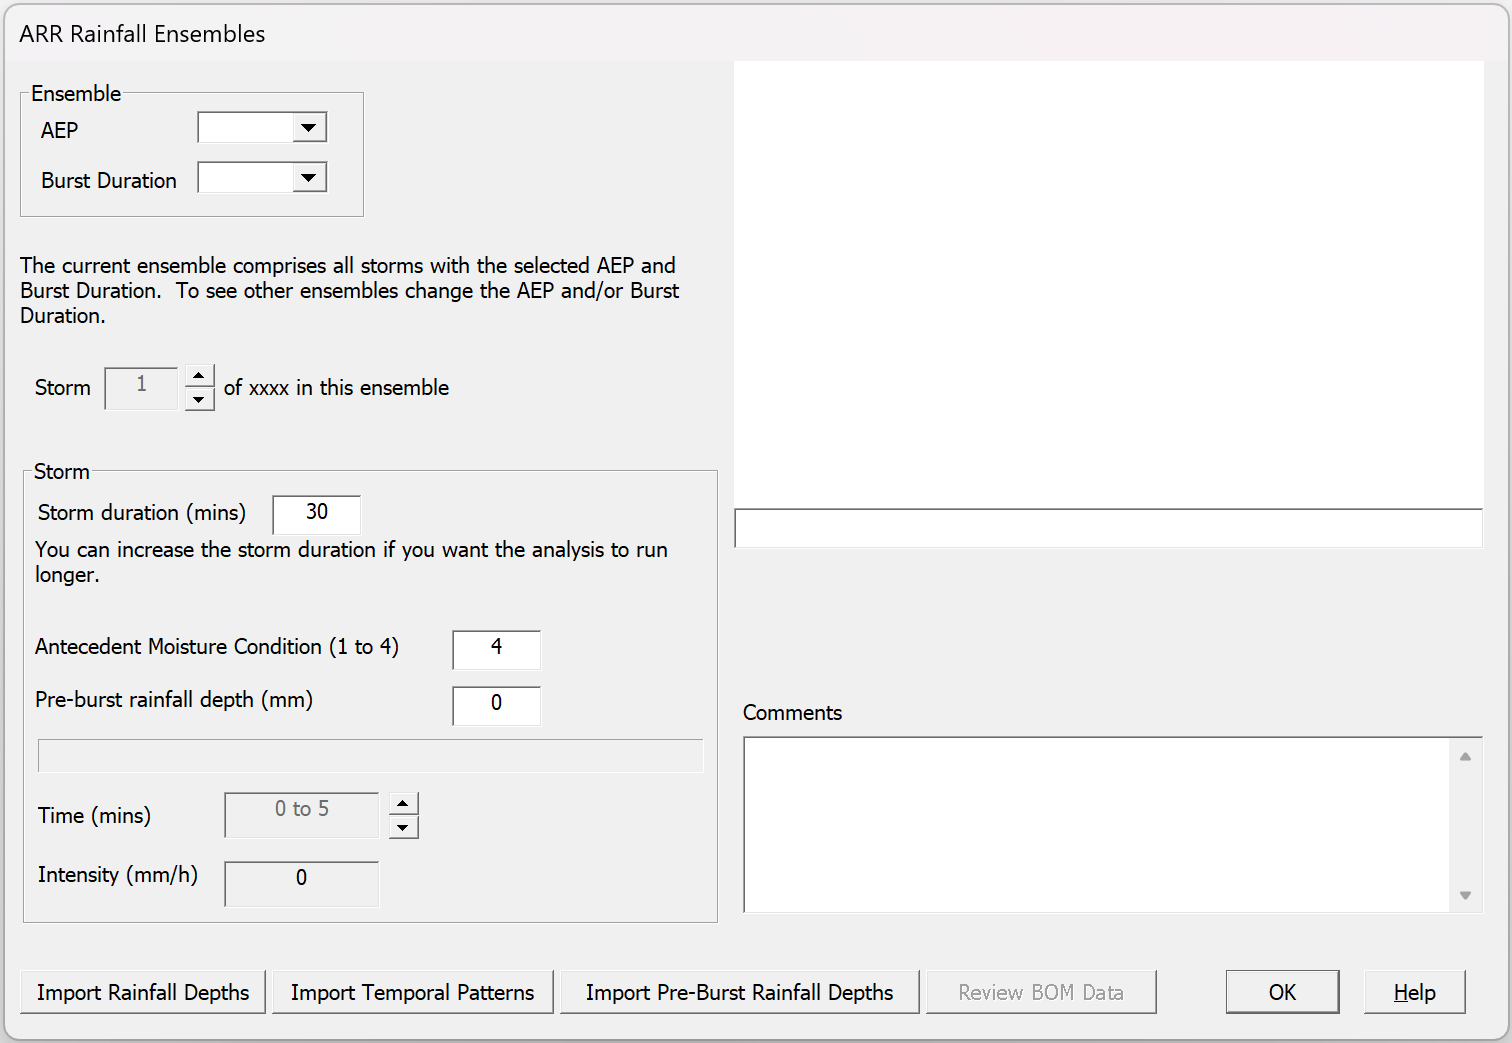Click the 'of xxxx in this ensemble' text
This screenshot has height=1043, width=1512.
336,388
